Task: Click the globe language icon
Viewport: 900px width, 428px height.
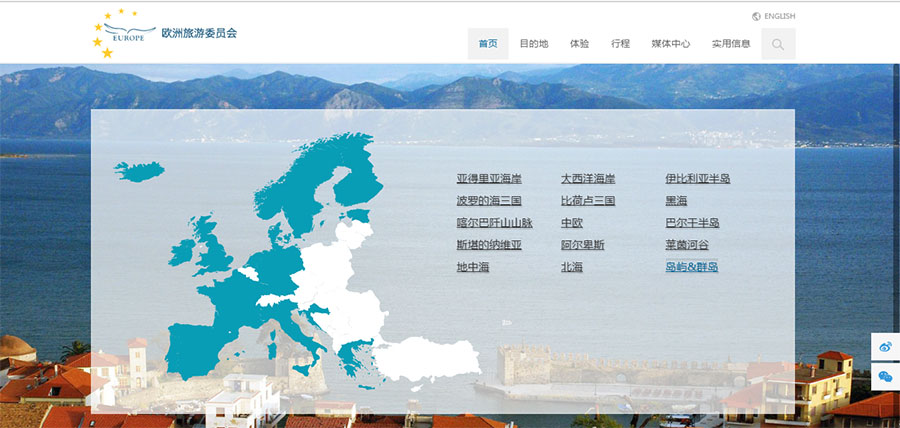Action: pyautogui.click(x=756, y=16)
